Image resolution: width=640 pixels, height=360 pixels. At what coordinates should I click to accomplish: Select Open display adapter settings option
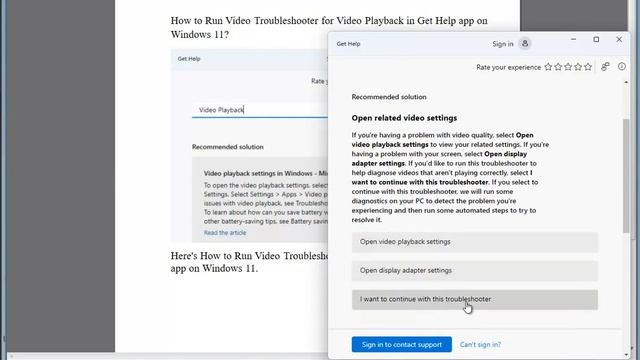point(475,271)
